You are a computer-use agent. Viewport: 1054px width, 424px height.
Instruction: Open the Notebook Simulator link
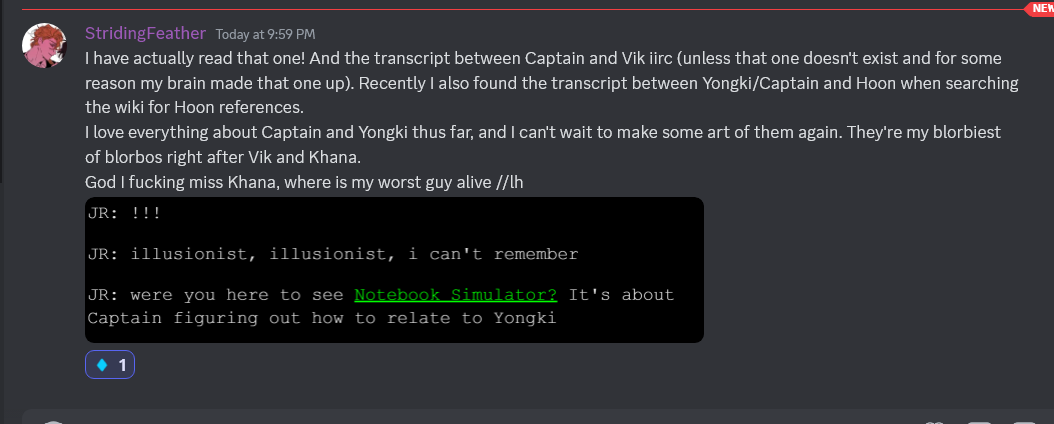455,295
